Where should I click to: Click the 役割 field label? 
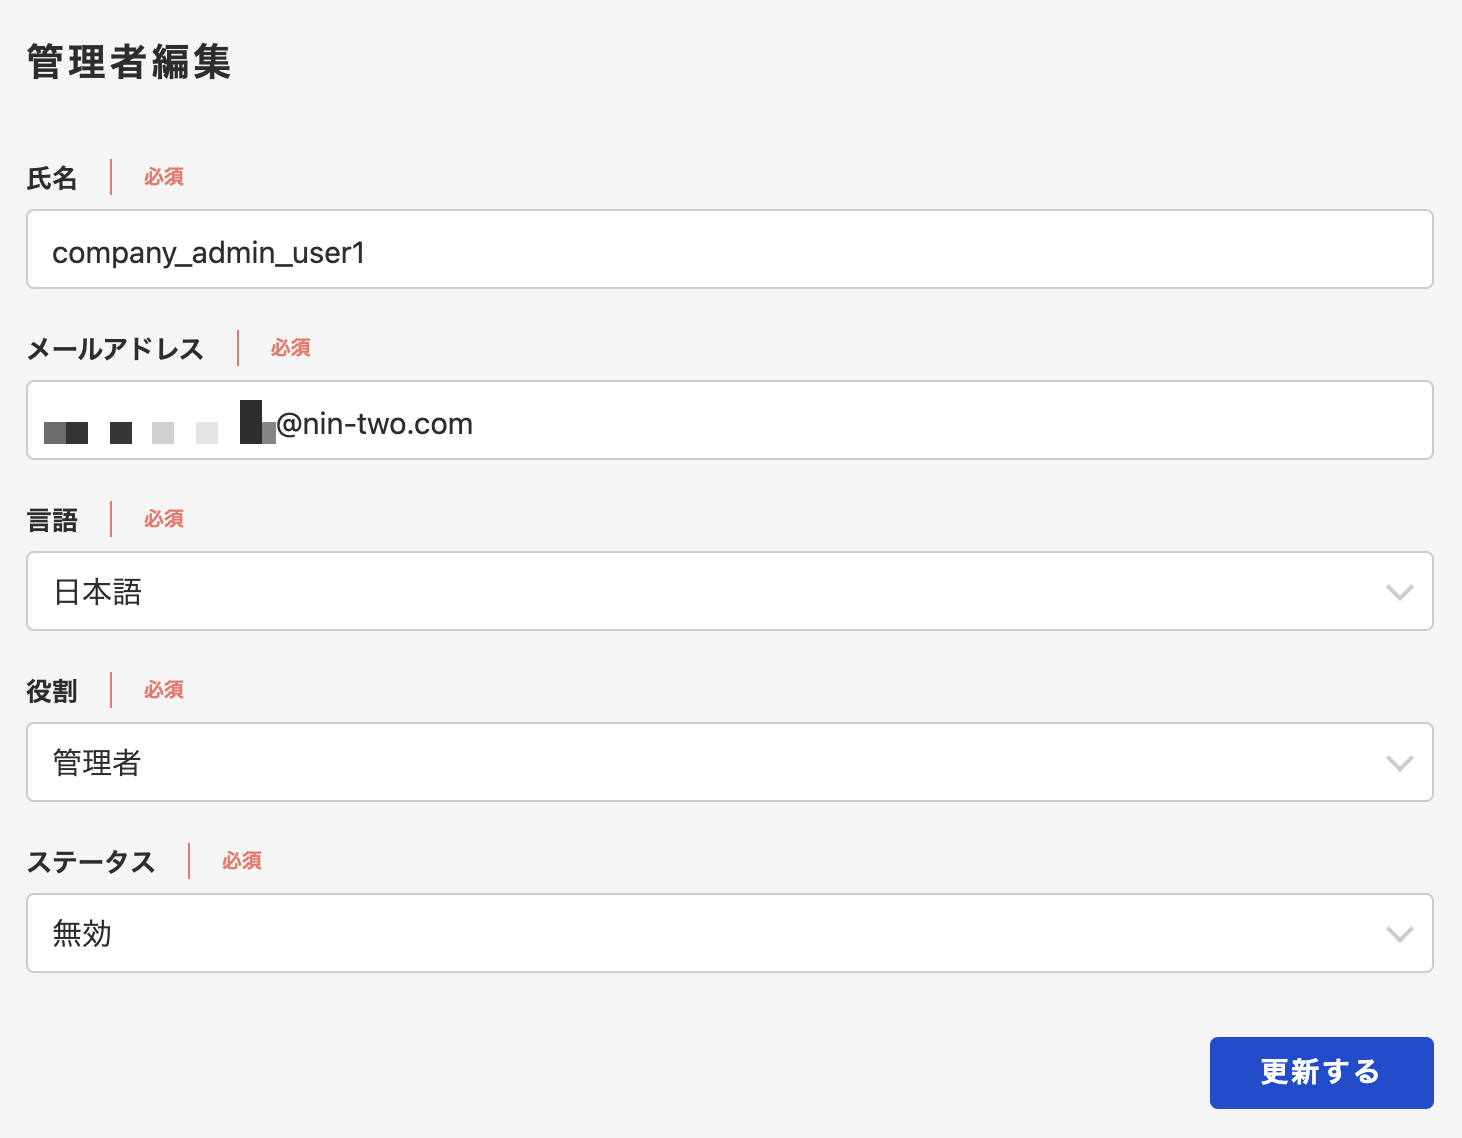click(x=52, y=691)
